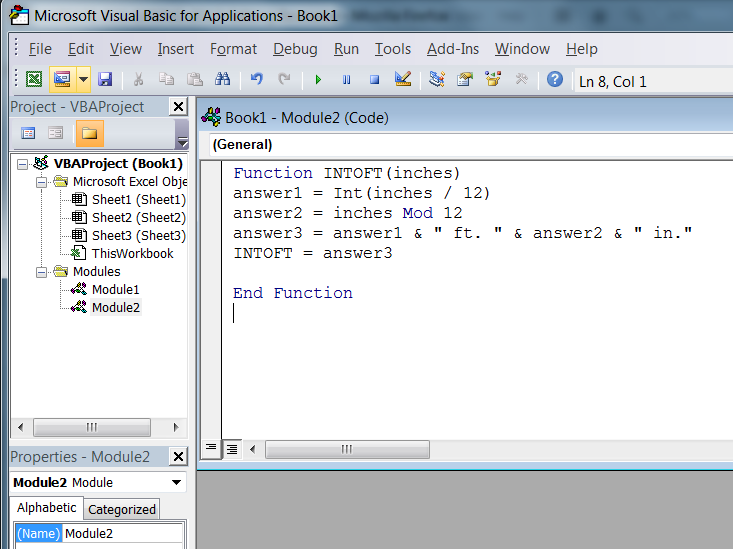The height and width of the screenshot is (549, 733).
Task: Switch to Procedure View button
Action: pyautogui.click(x=211, y=449)
